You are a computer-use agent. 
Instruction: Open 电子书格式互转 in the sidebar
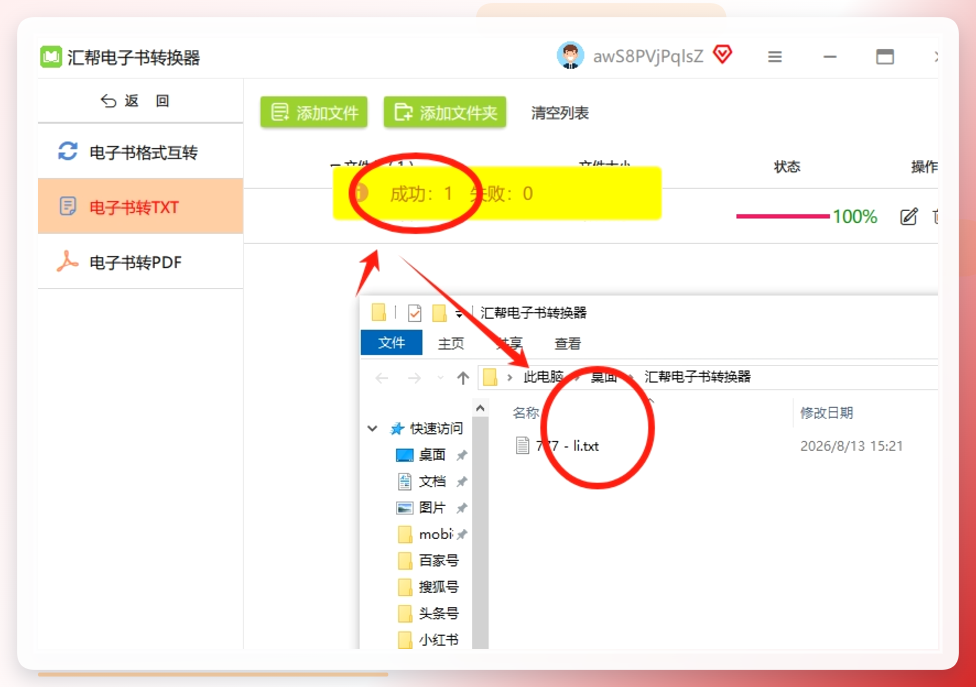141,152
